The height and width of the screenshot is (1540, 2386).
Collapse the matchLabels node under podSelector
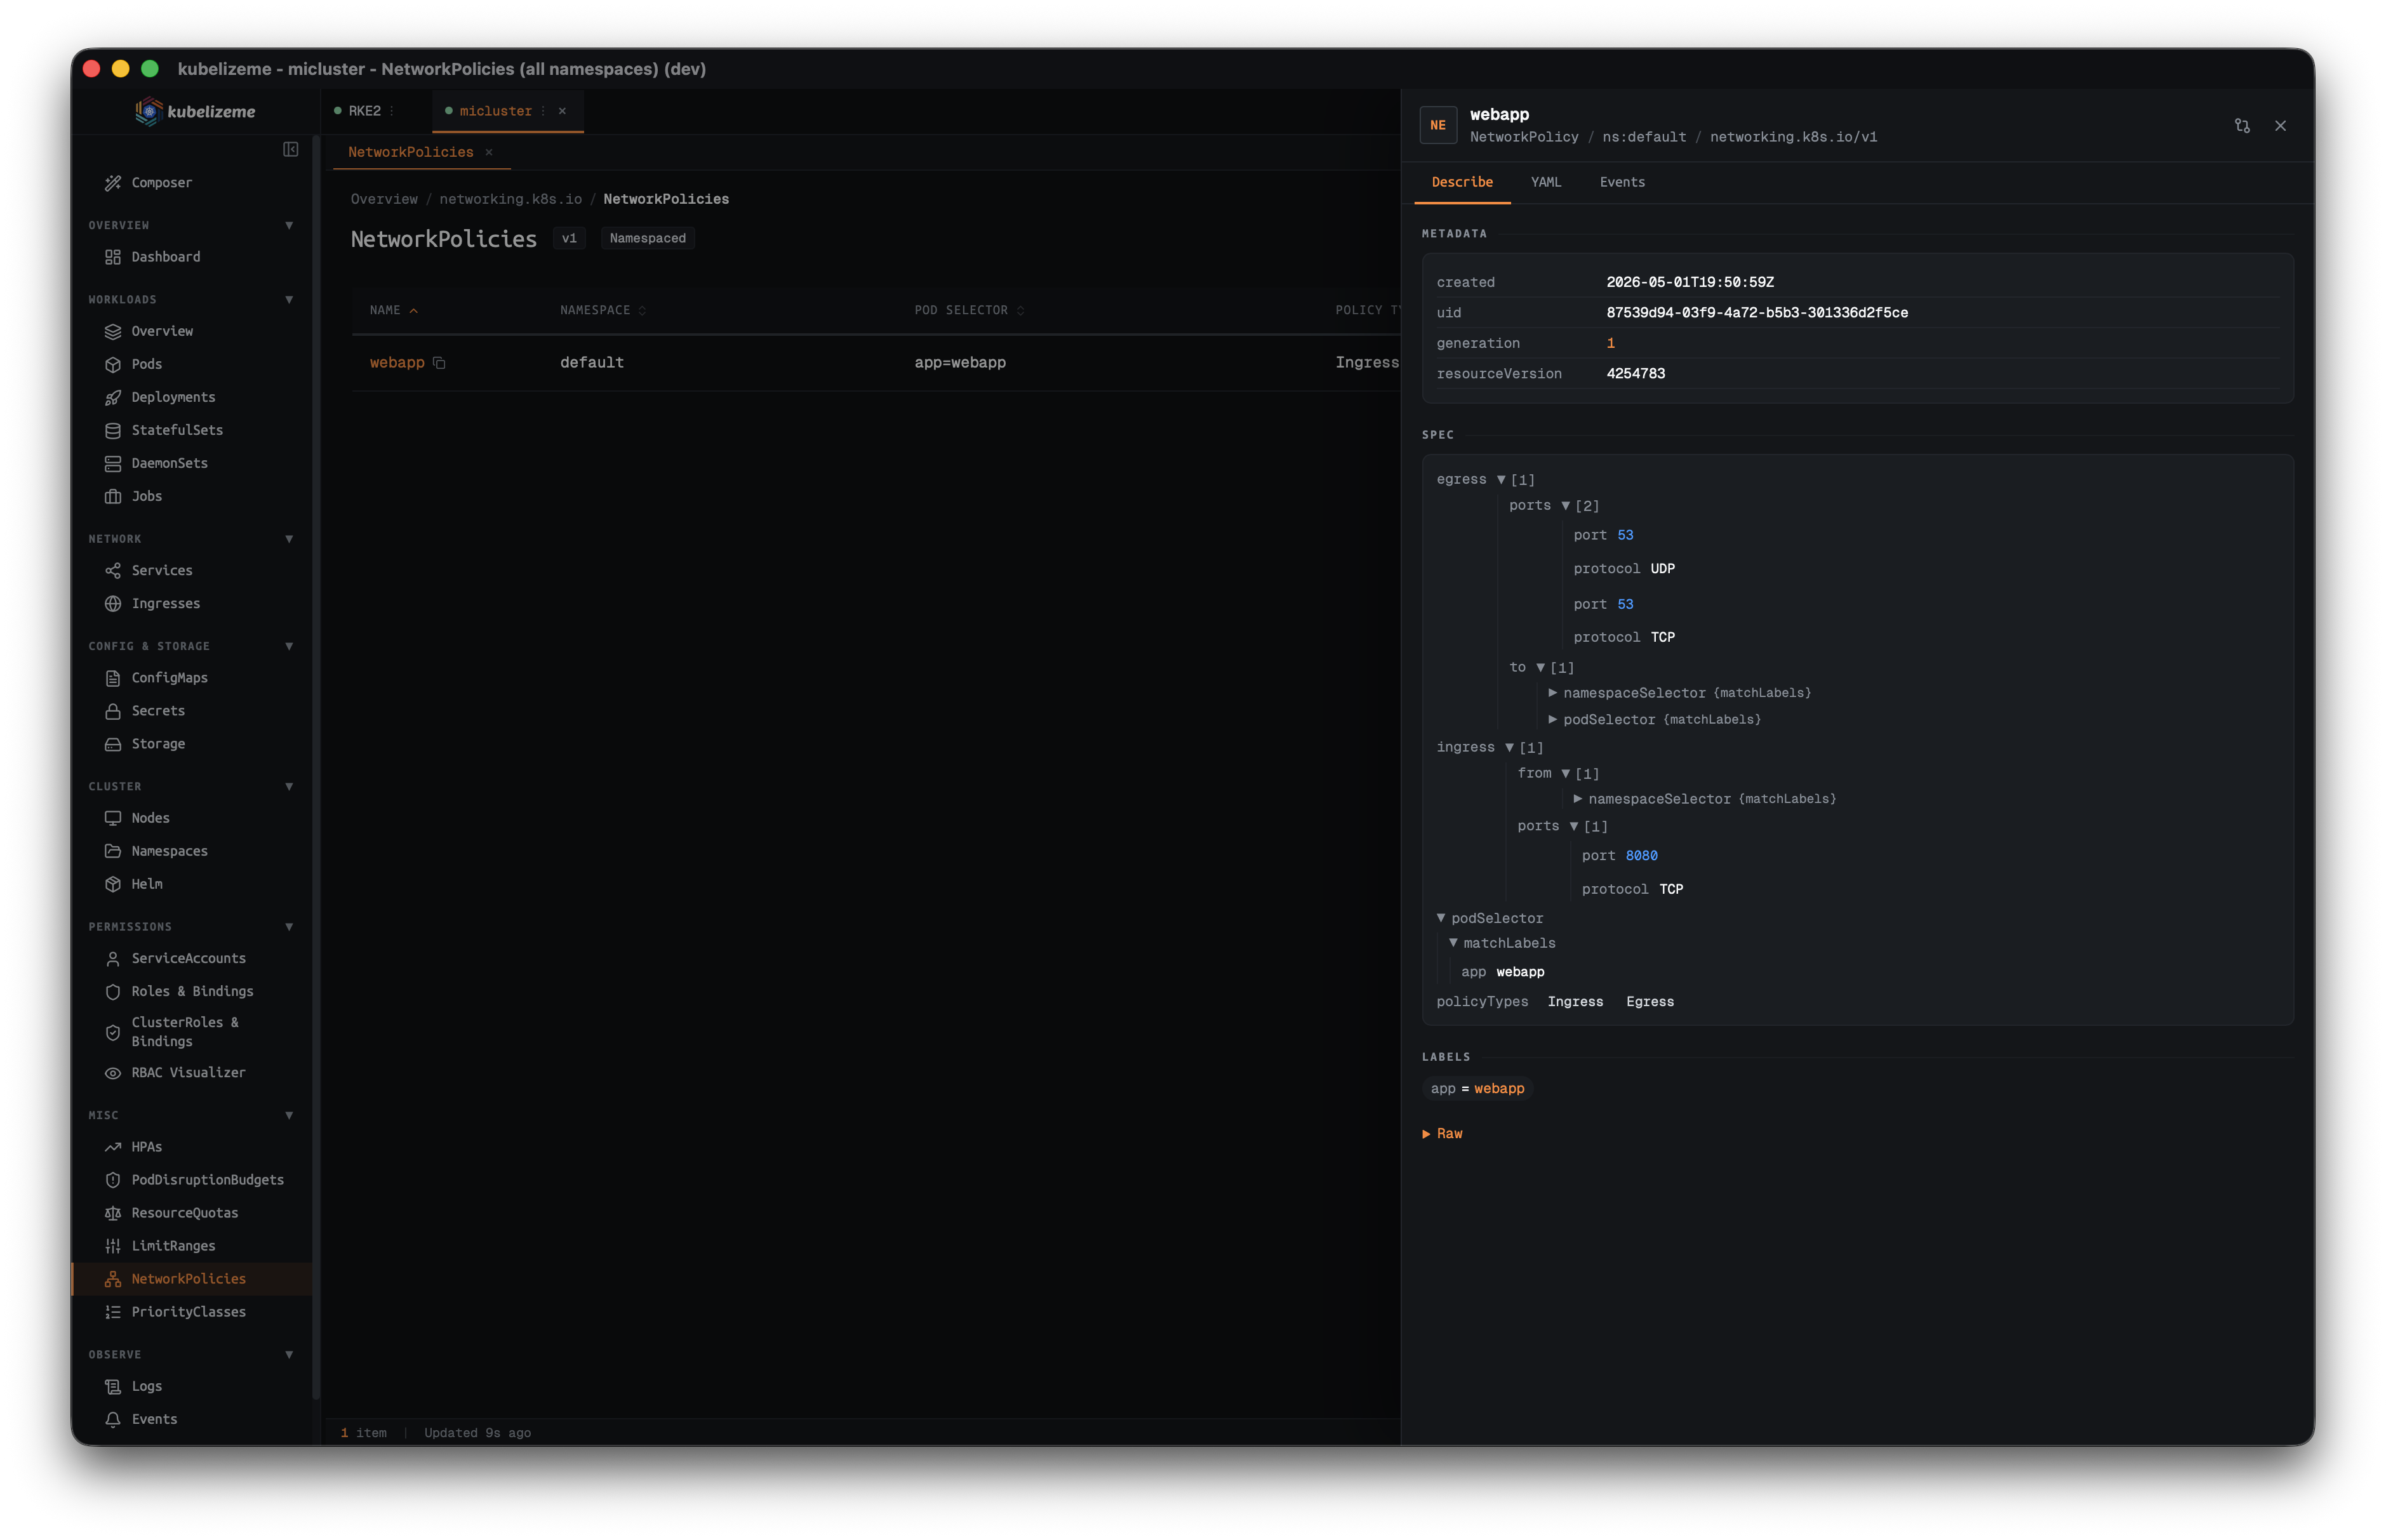1453,943
